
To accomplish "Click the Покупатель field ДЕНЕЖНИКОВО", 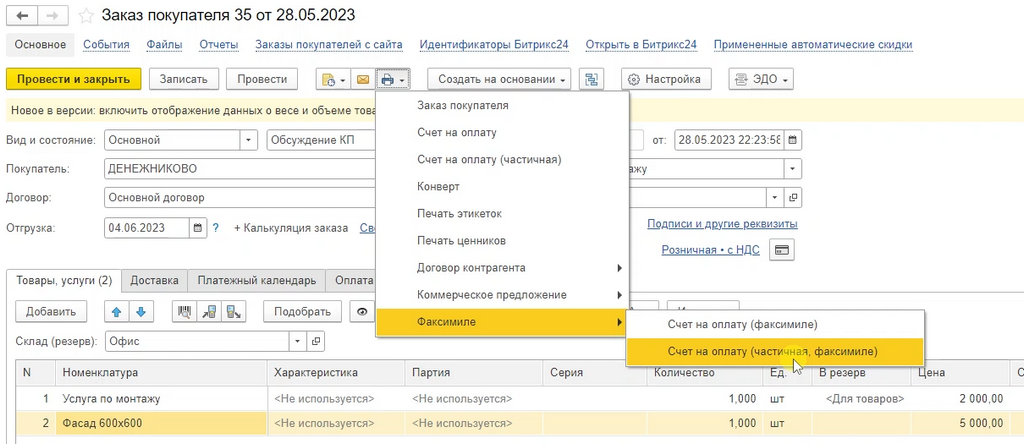I will [240, 169].
